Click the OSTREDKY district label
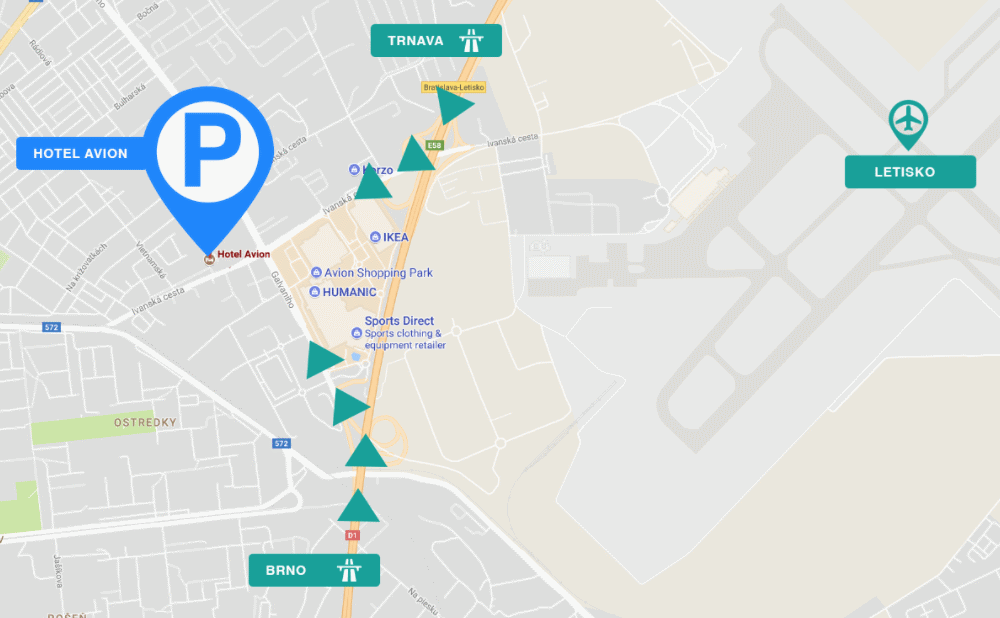The width and height of the screenshot is (1000, 618). click(x=145, y=422)
